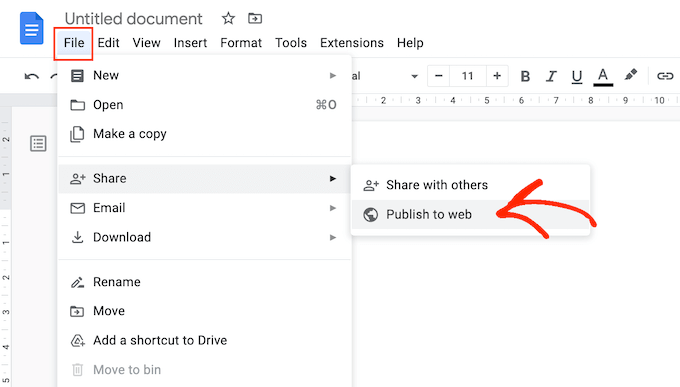The height and width of the screenshot is (387, 680).
Task: Click the pencil icon beside Rename
Action: (x=78, y=282)
